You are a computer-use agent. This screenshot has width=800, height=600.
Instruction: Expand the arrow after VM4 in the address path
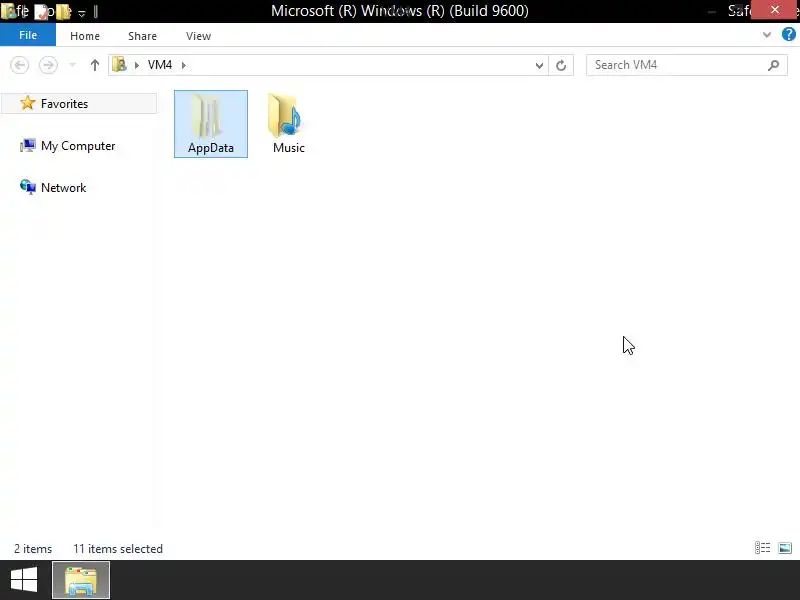tap(184, 65)
